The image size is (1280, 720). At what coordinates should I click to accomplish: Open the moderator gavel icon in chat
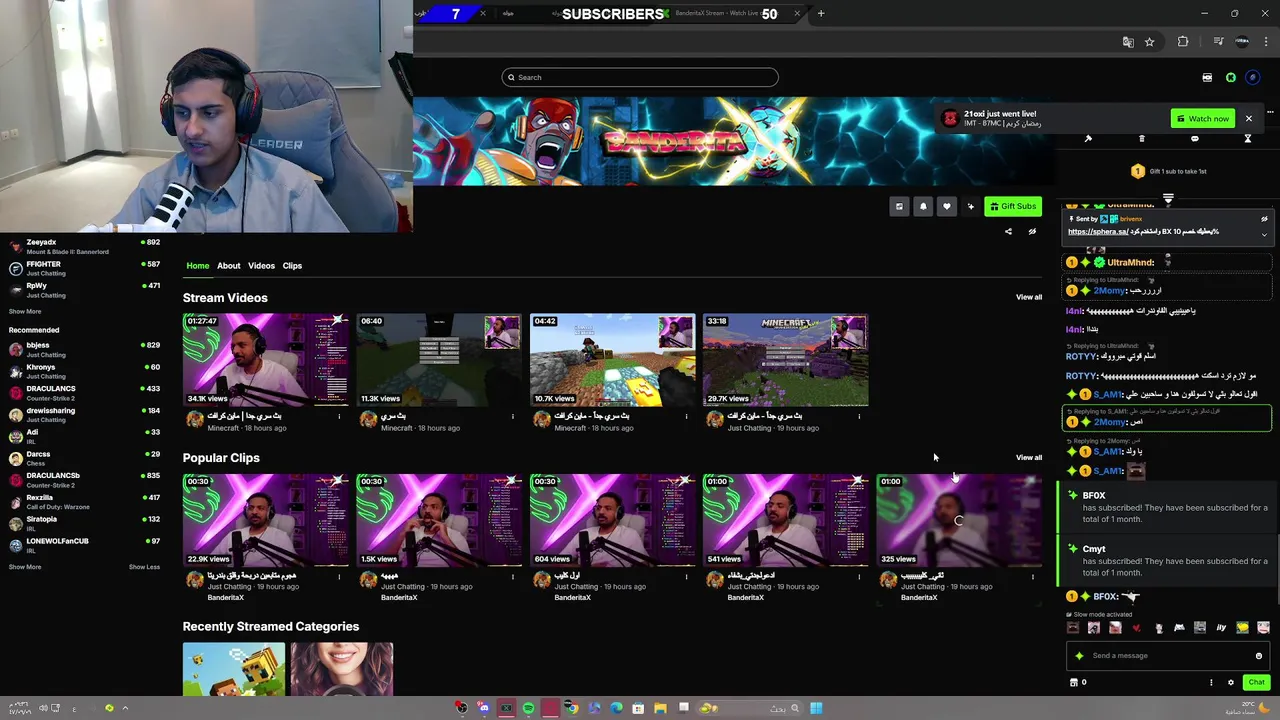[x=1088, y=139]
